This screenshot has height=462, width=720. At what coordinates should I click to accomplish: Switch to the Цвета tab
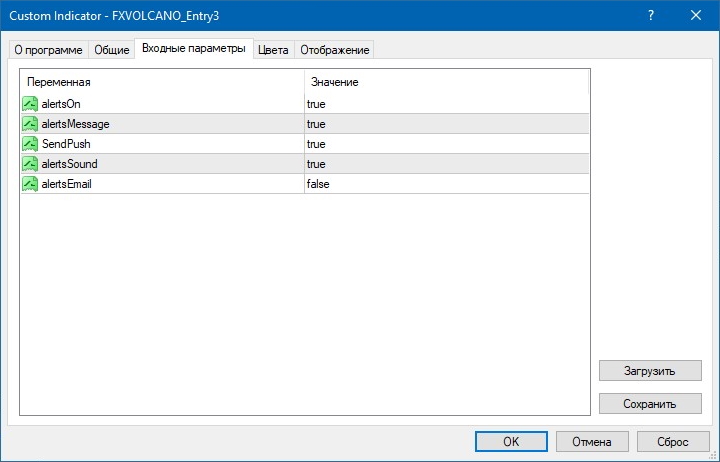tap(273, 50)
